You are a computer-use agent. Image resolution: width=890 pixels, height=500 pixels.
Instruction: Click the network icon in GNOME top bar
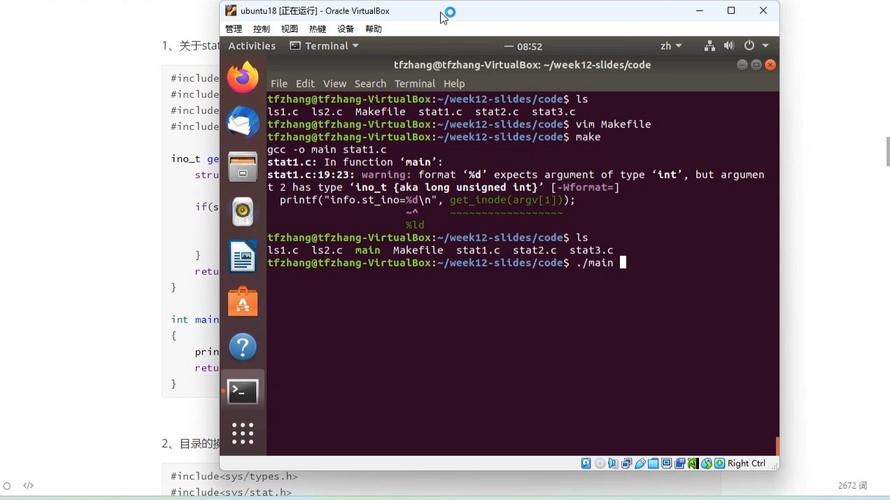coord(710,46)
